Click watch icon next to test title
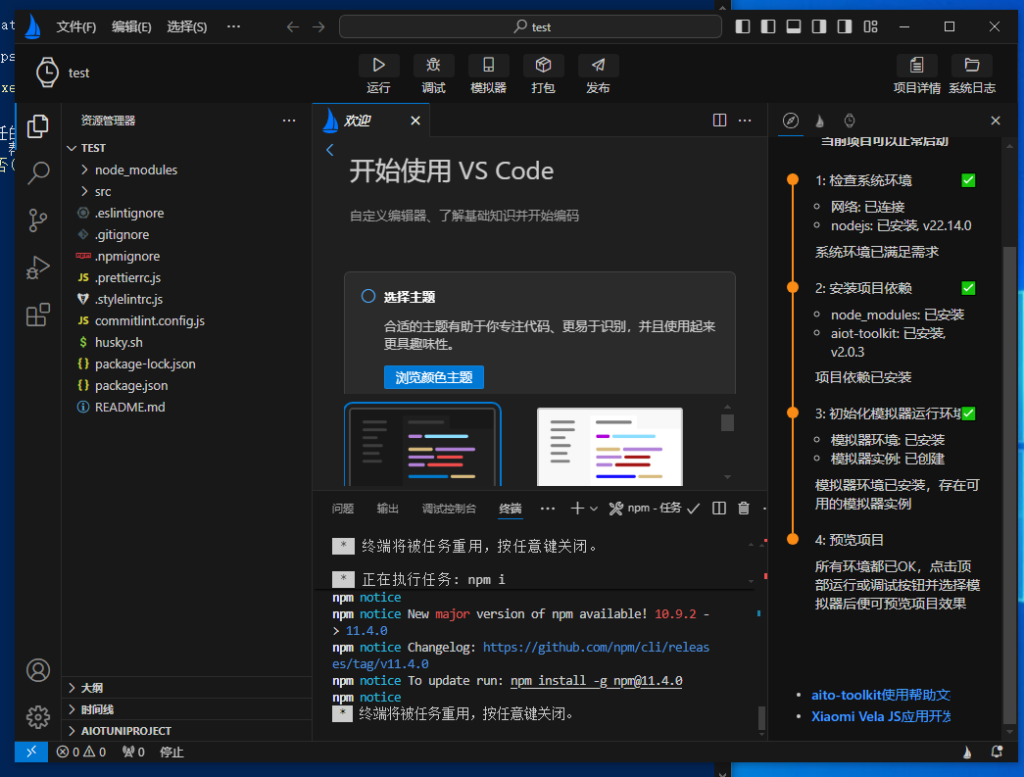Screen dimensions: 1024x777 [x=47, y=72]
